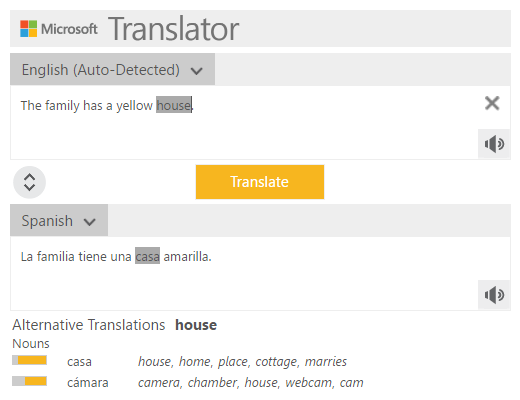Click the confidence bar beside 'cámara'
Viewport: 520px width, 400px height.
tap(29, 381)
